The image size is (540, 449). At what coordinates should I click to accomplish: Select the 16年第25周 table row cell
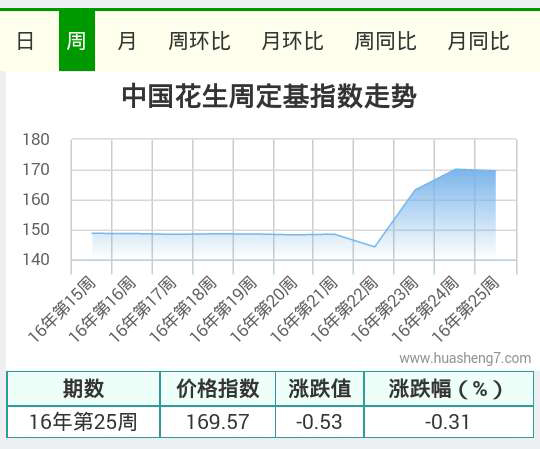click(83, 422)
